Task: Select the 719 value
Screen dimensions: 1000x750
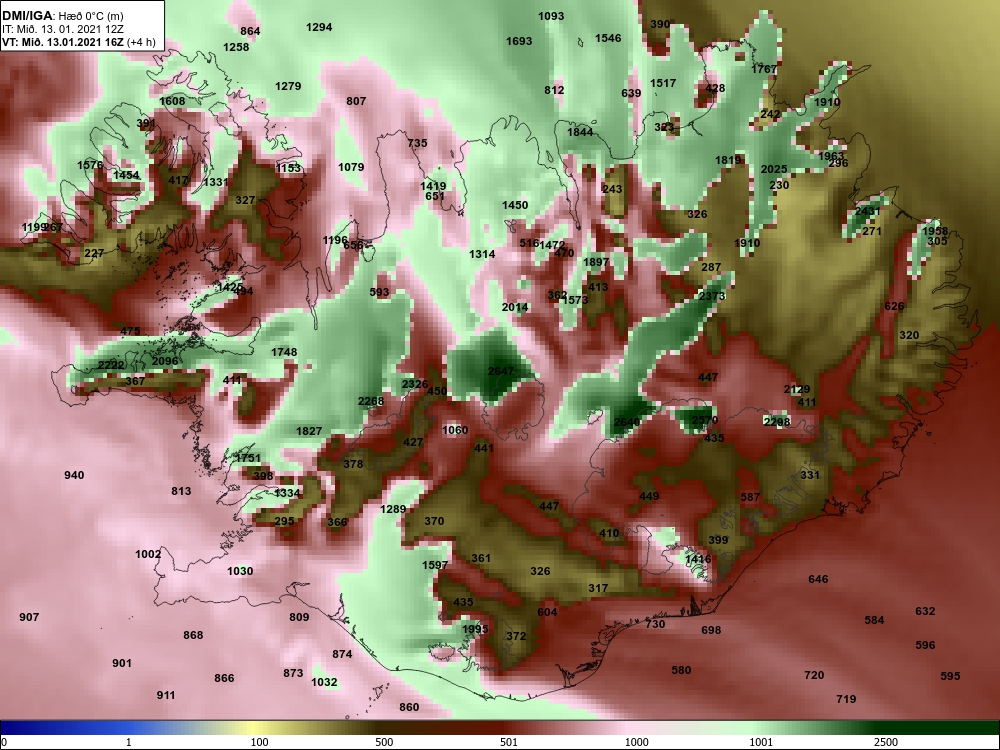Action: (846, 699)
